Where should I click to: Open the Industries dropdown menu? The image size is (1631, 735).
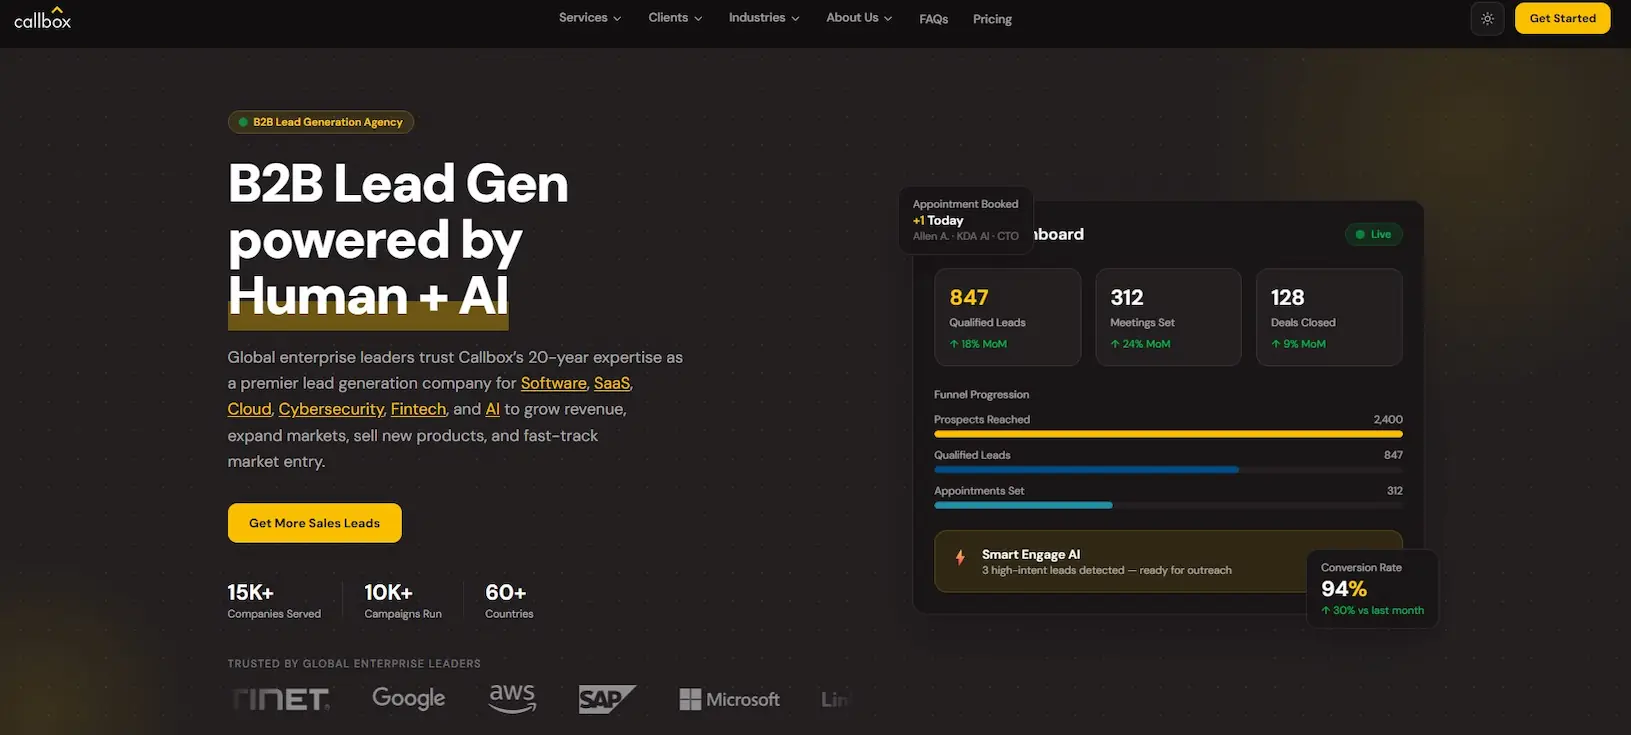pos(763,18)
